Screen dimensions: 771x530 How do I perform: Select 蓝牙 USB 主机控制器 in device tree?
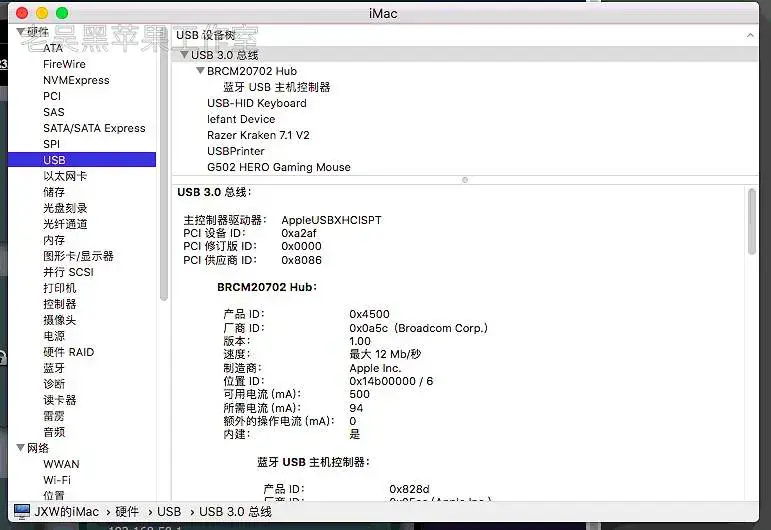(x=277, y=87)
